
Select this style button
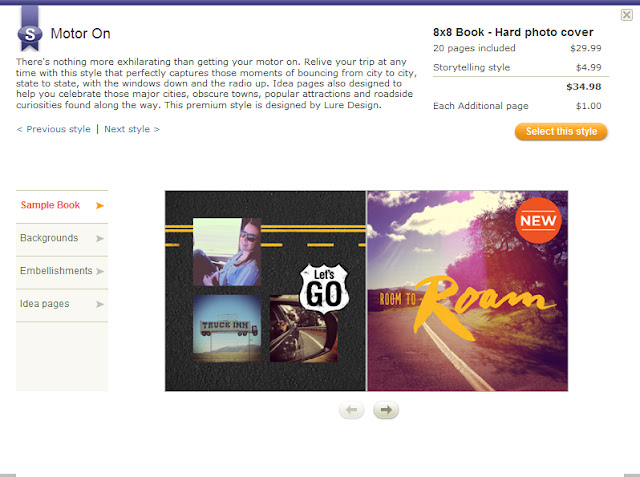561,131
